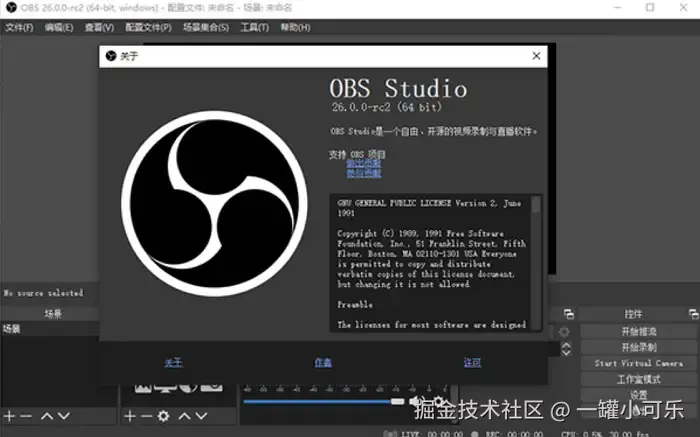Viewport: 700px width, 437px height.
Task: Click the 场景 panel header
Action: [53, 314]
